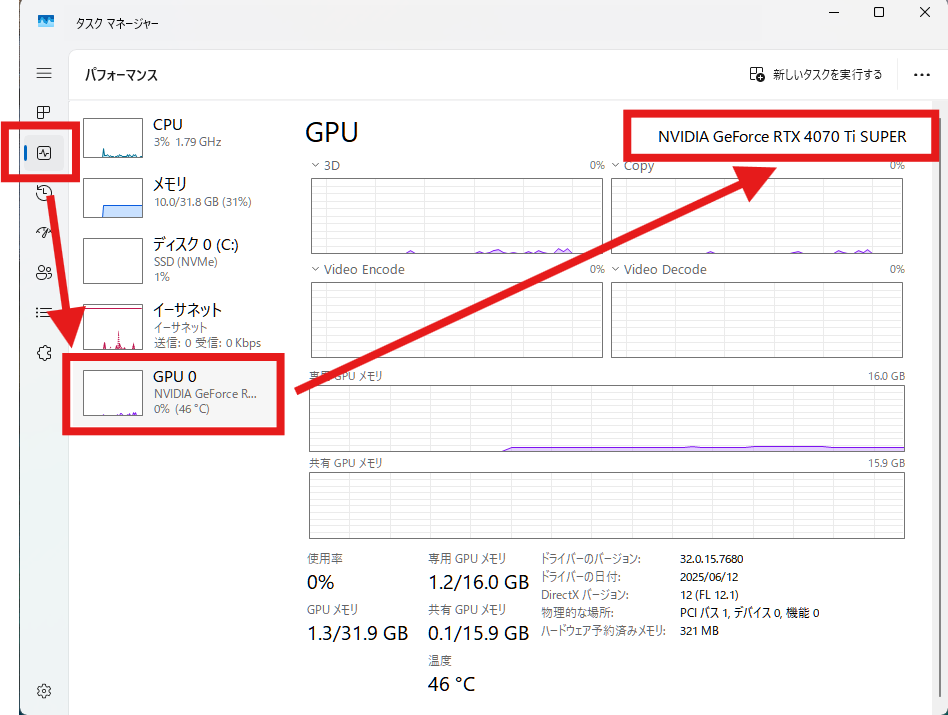This screenshot has height=715, width=948.
Task: Open the three-dots more options menu
Action: point(922,74)
